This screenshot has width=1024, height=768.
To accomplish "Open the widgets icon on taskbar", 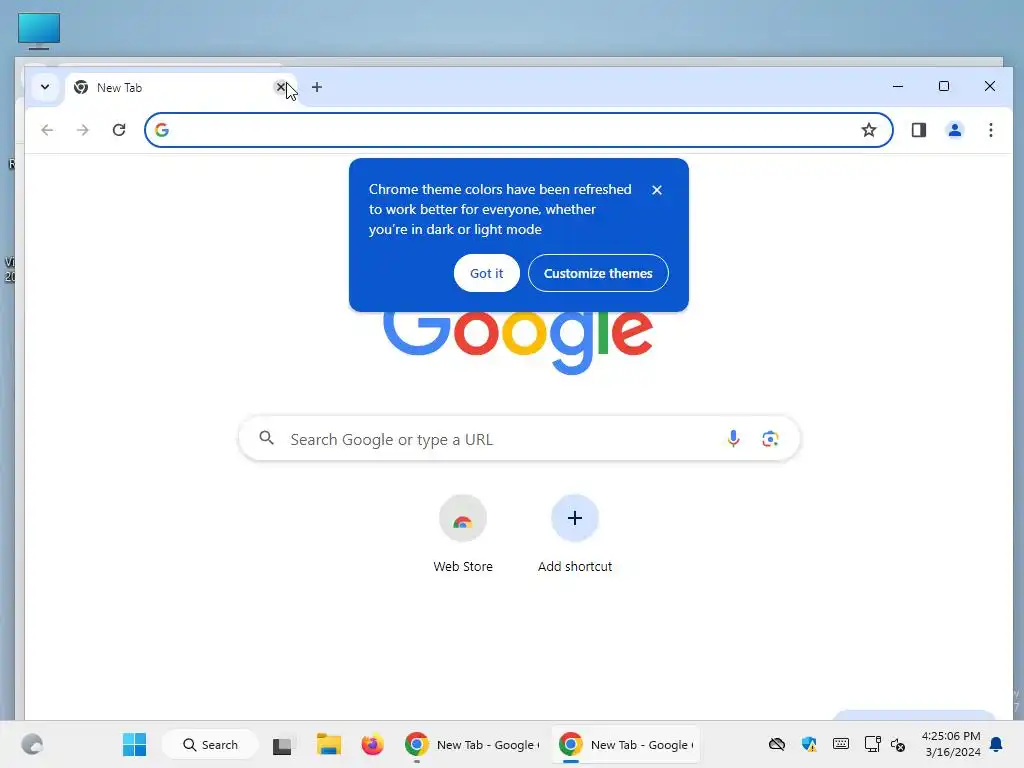I will [x=31, y=744].
